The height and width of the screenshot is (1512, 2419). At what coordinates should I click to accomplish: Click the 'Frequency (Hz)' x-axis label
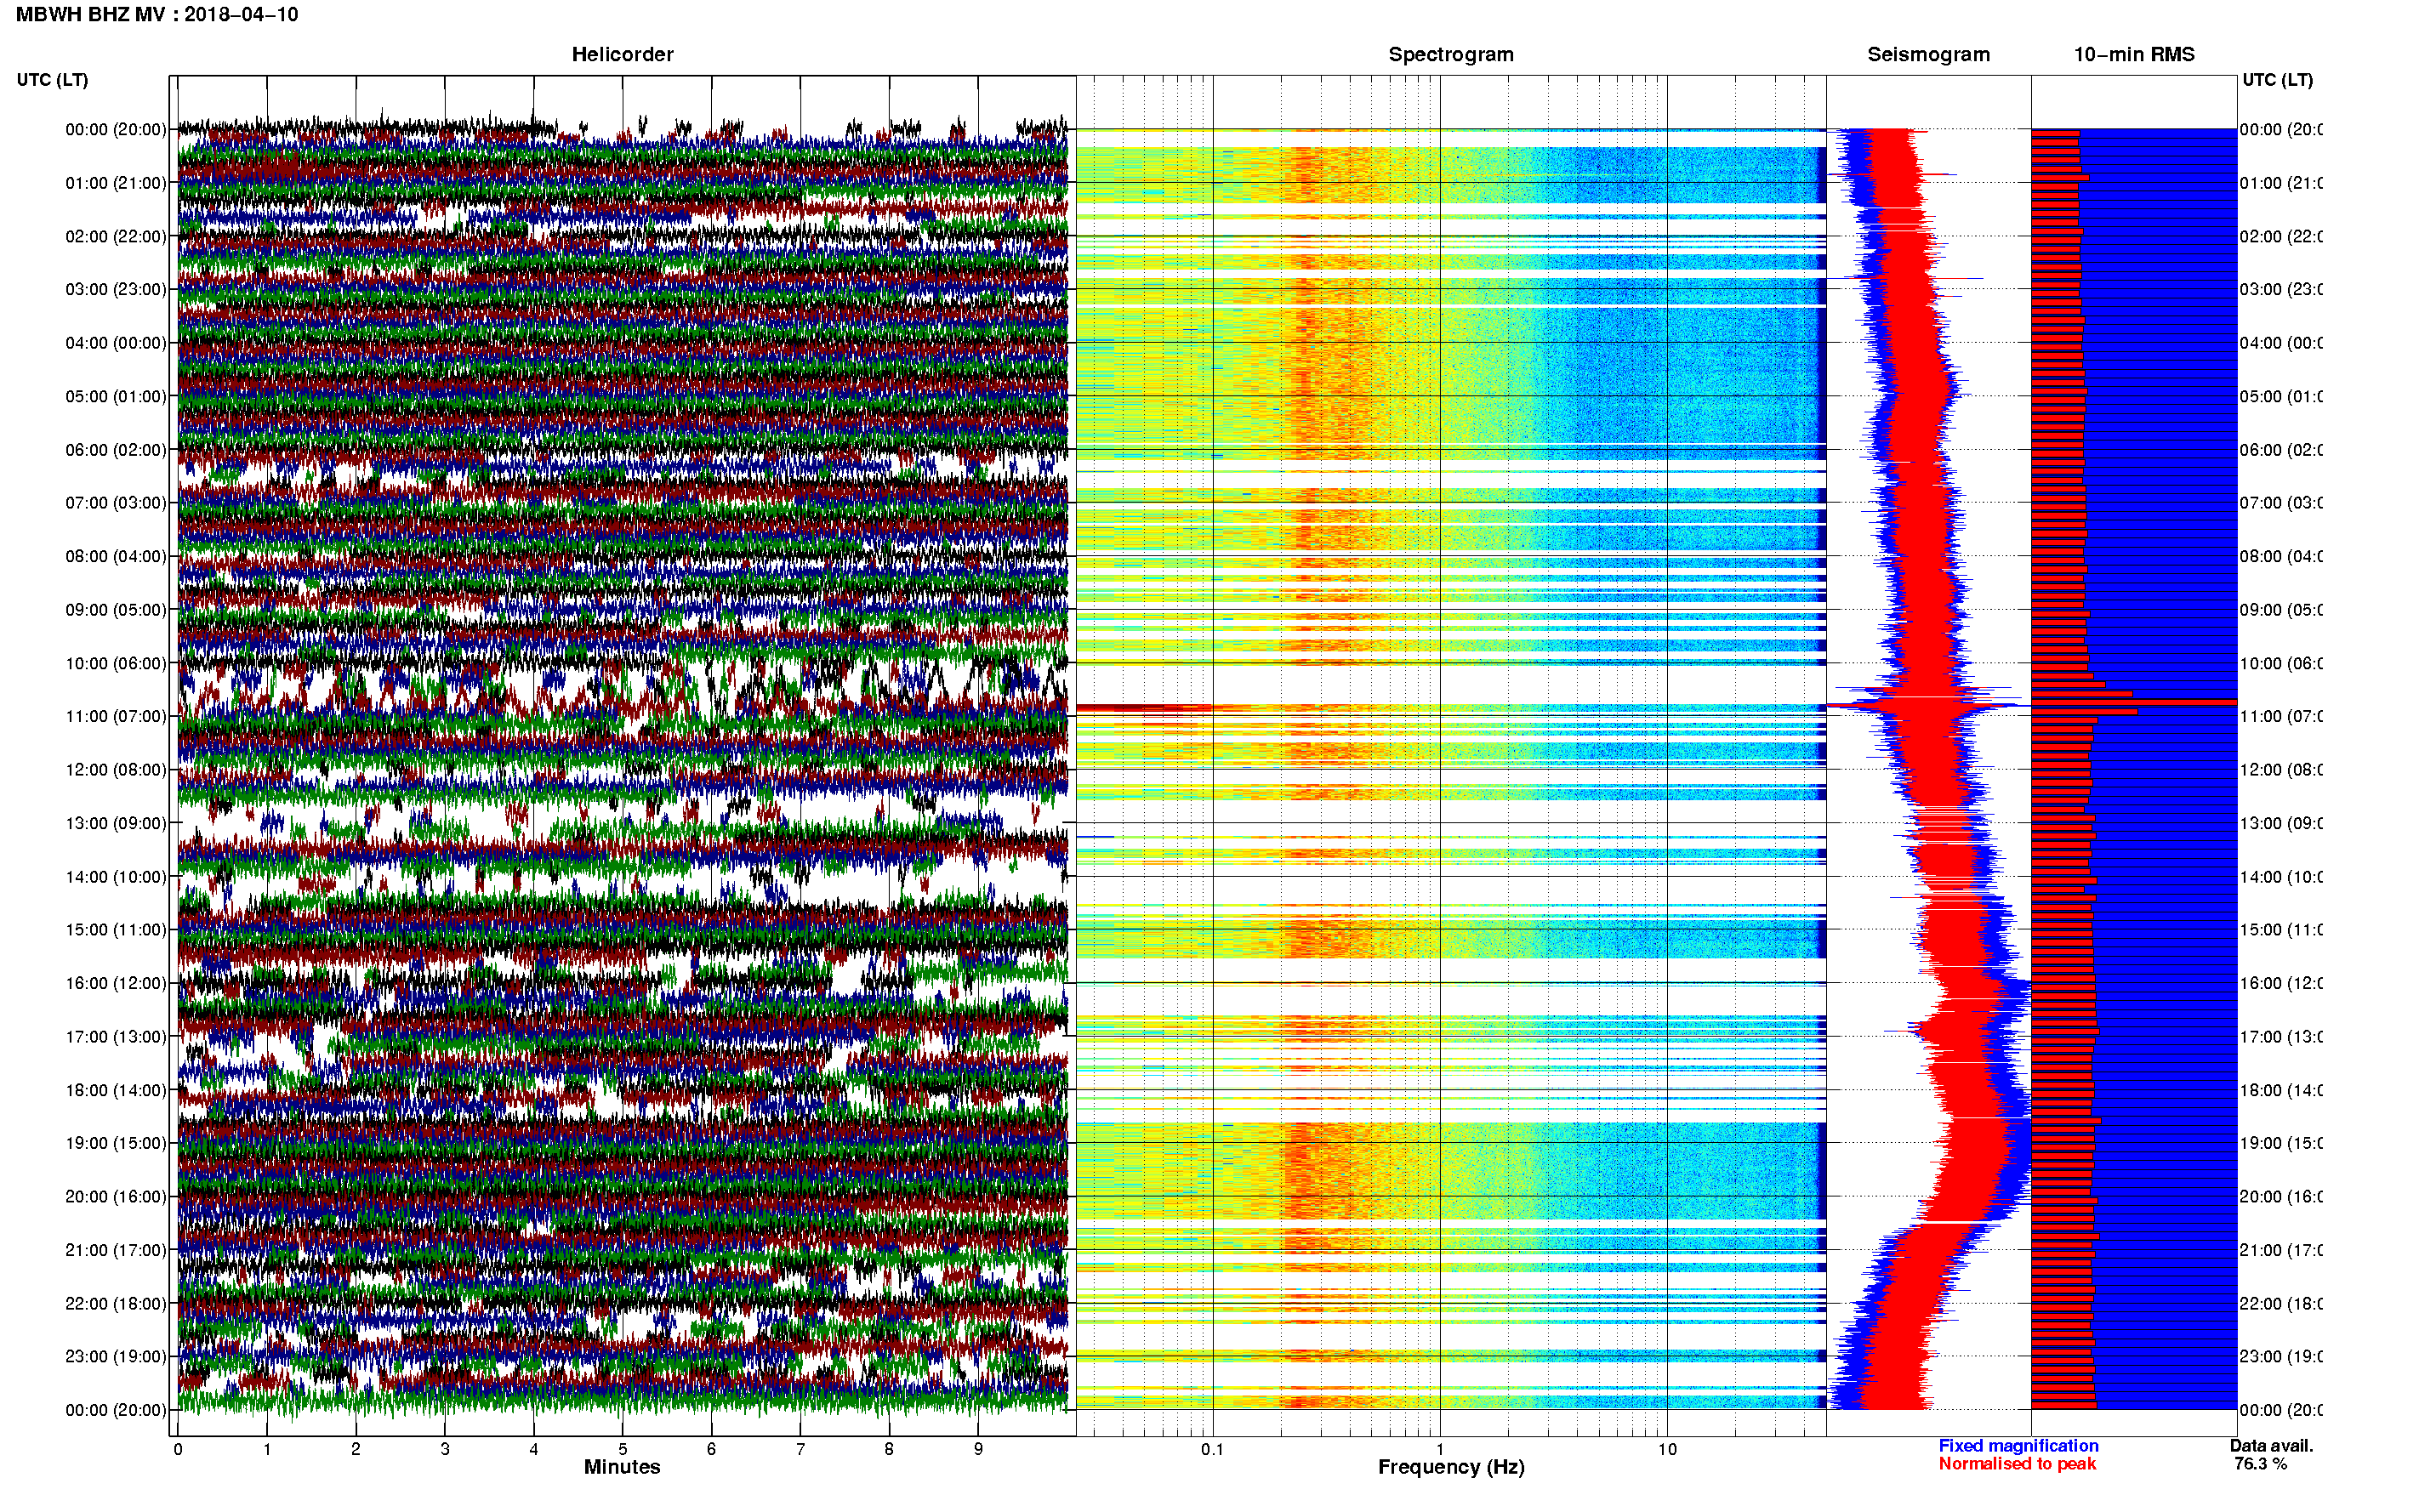(1451, 1467)
